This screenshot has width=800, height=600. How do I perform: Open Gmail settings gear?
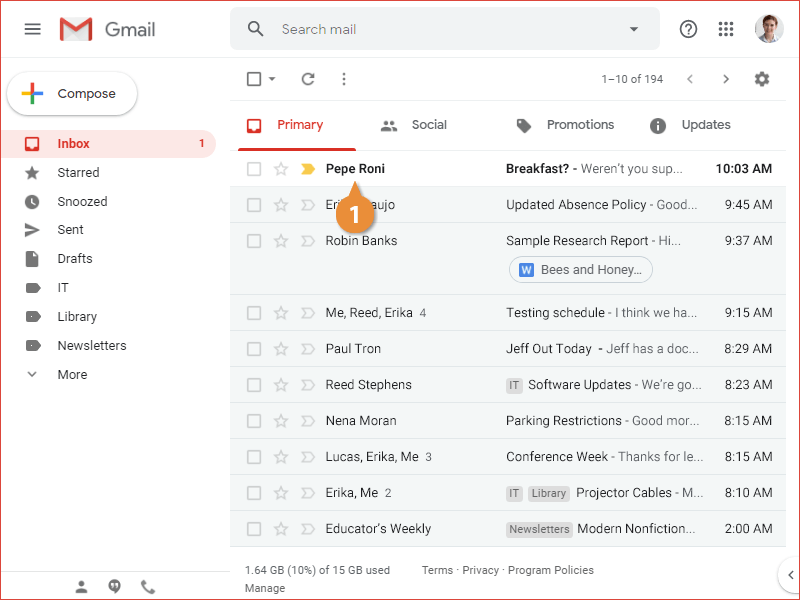(x=761, y=78)
